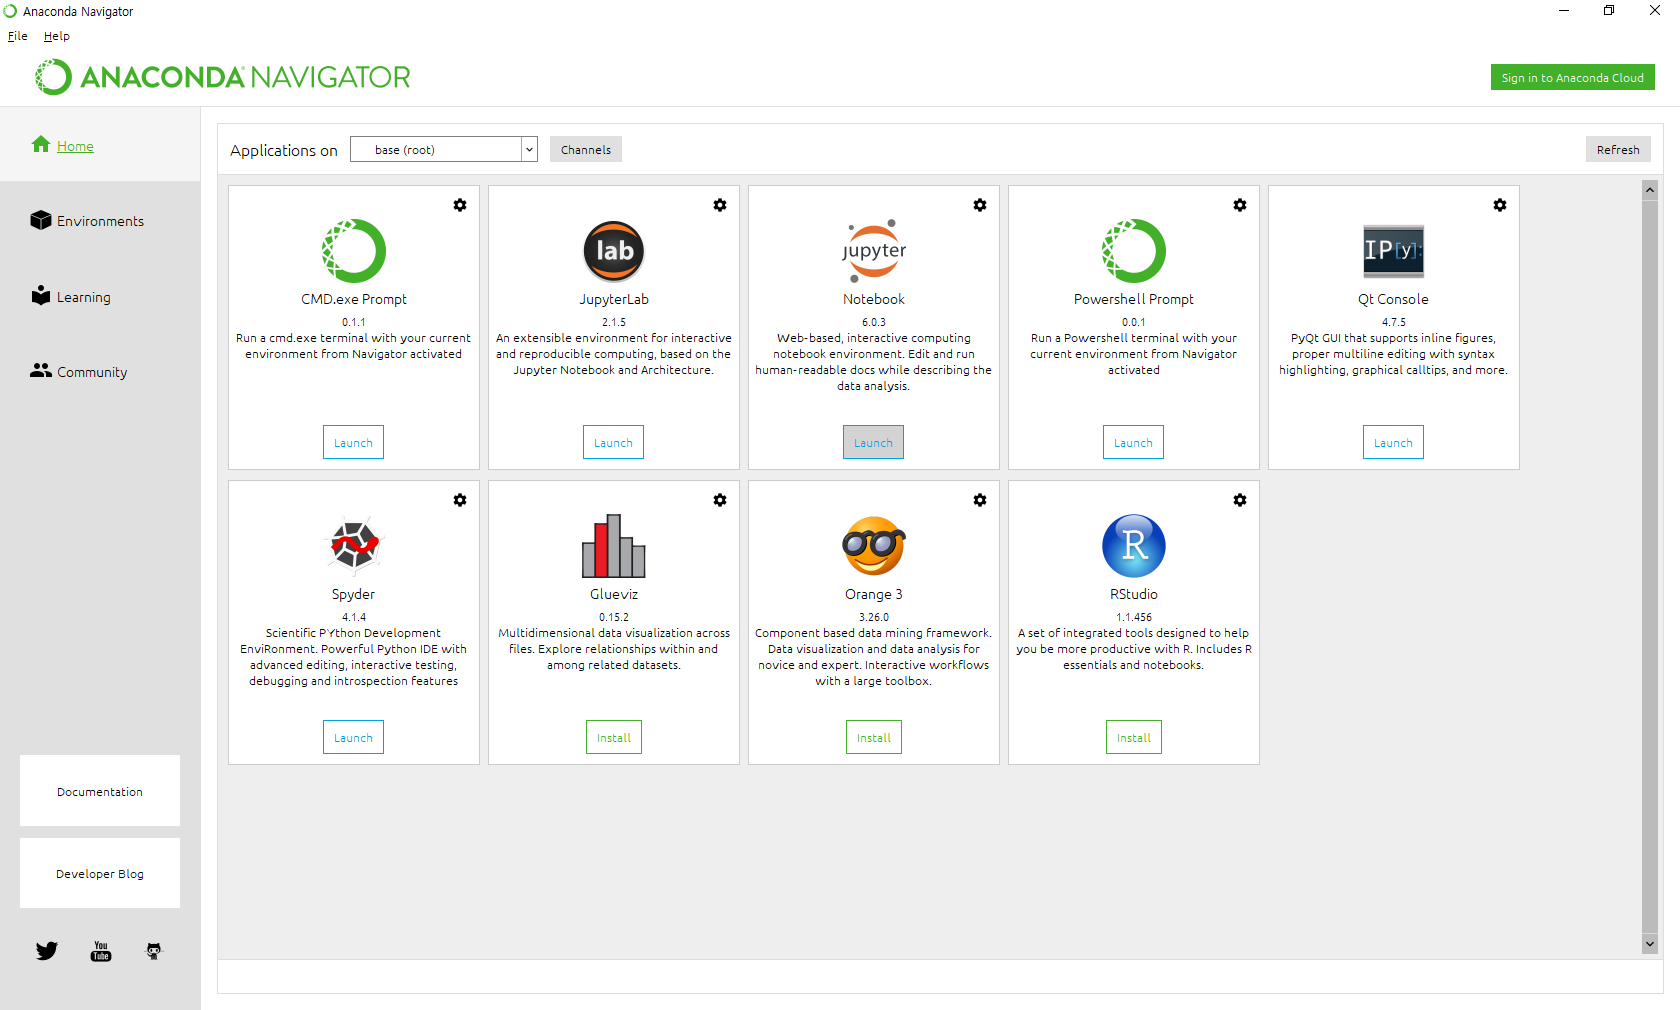The width and height of the screenshot is (1680, 1010).
Task: Click the Orange 3 sunglasses icon
Action: pos(874,546)
